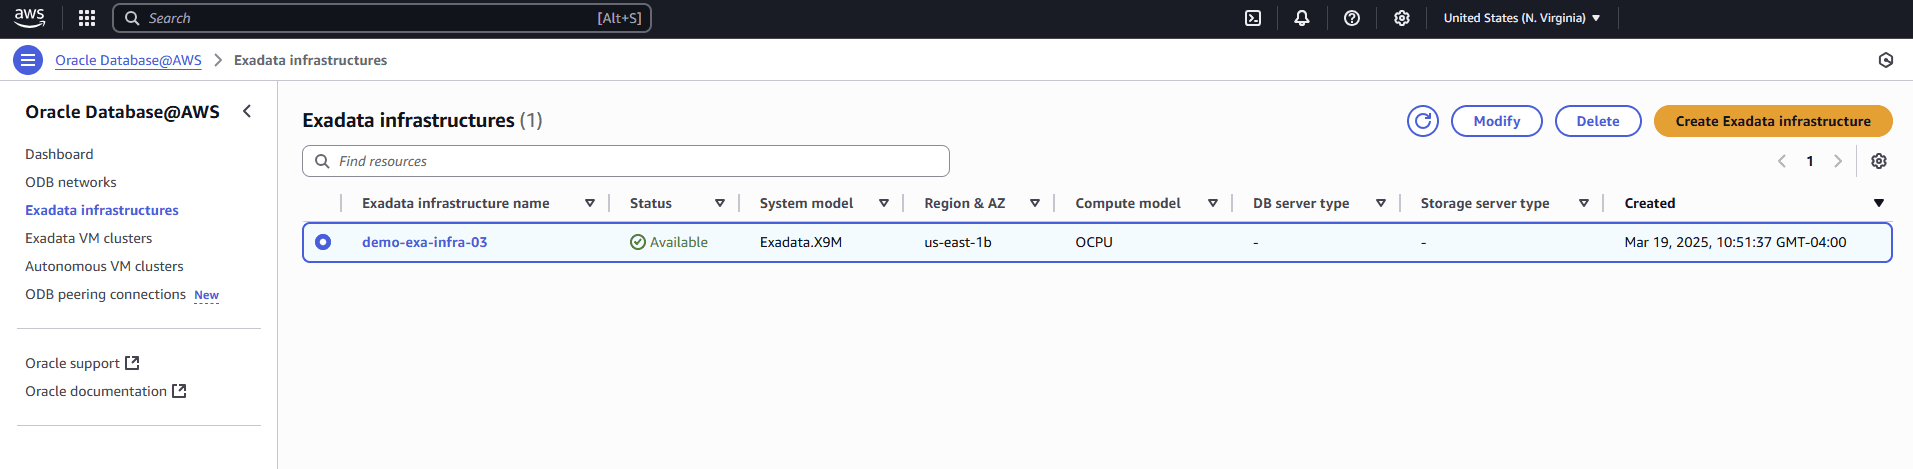
Task: Open the demo-exa-infra-03 link
Action: pos(425,242)
